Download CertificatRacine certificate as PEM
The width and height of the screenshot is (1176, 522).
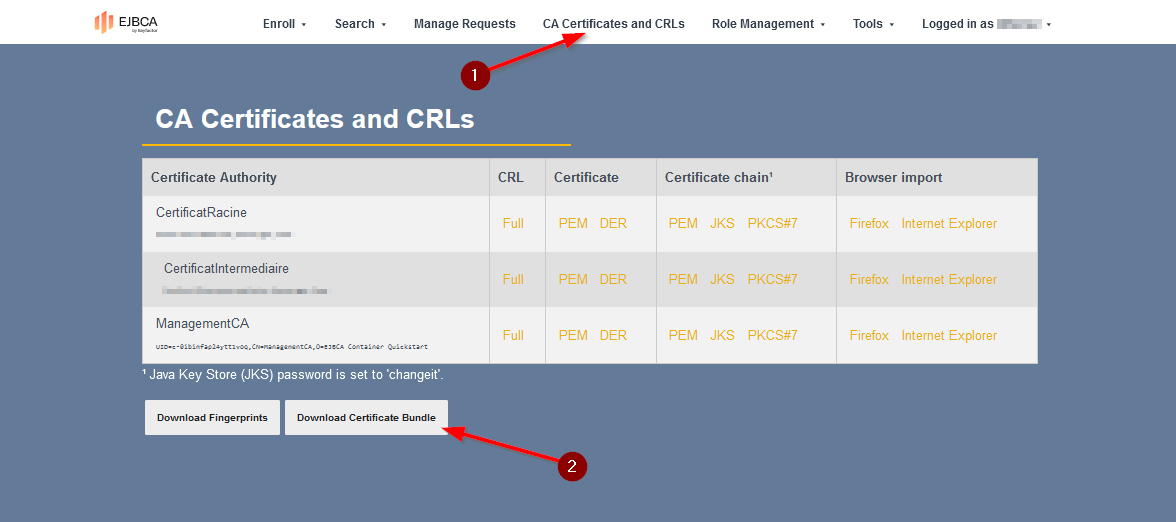(573, 224)
